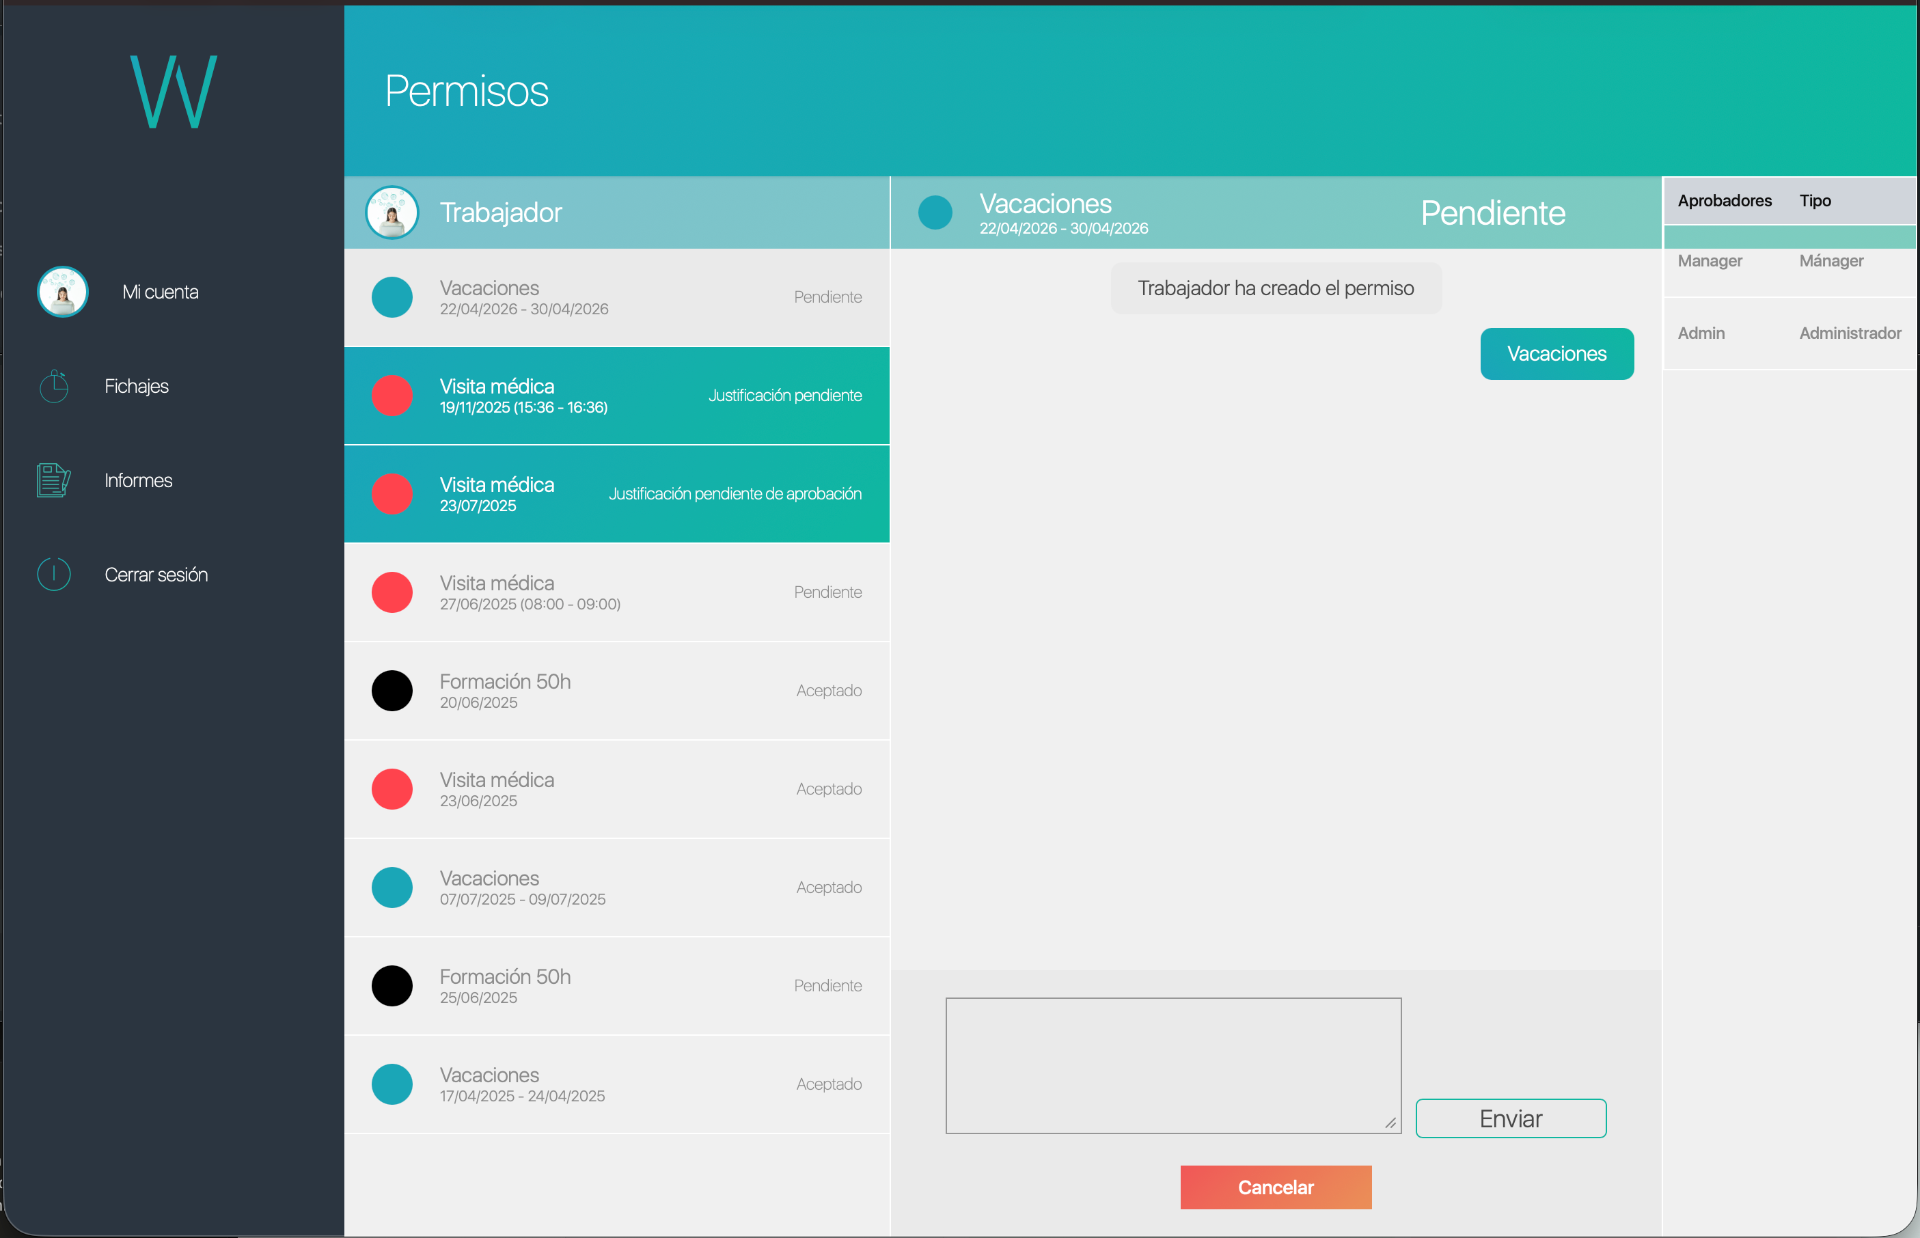Click the Trabajador header label

501,213
